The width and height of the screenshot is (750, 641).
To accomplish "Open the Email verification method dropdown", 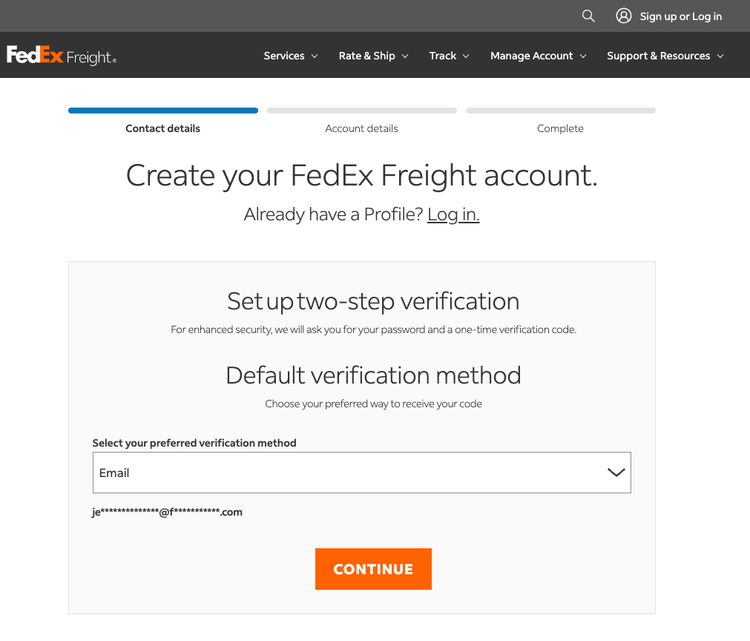I will click(362, 473).
